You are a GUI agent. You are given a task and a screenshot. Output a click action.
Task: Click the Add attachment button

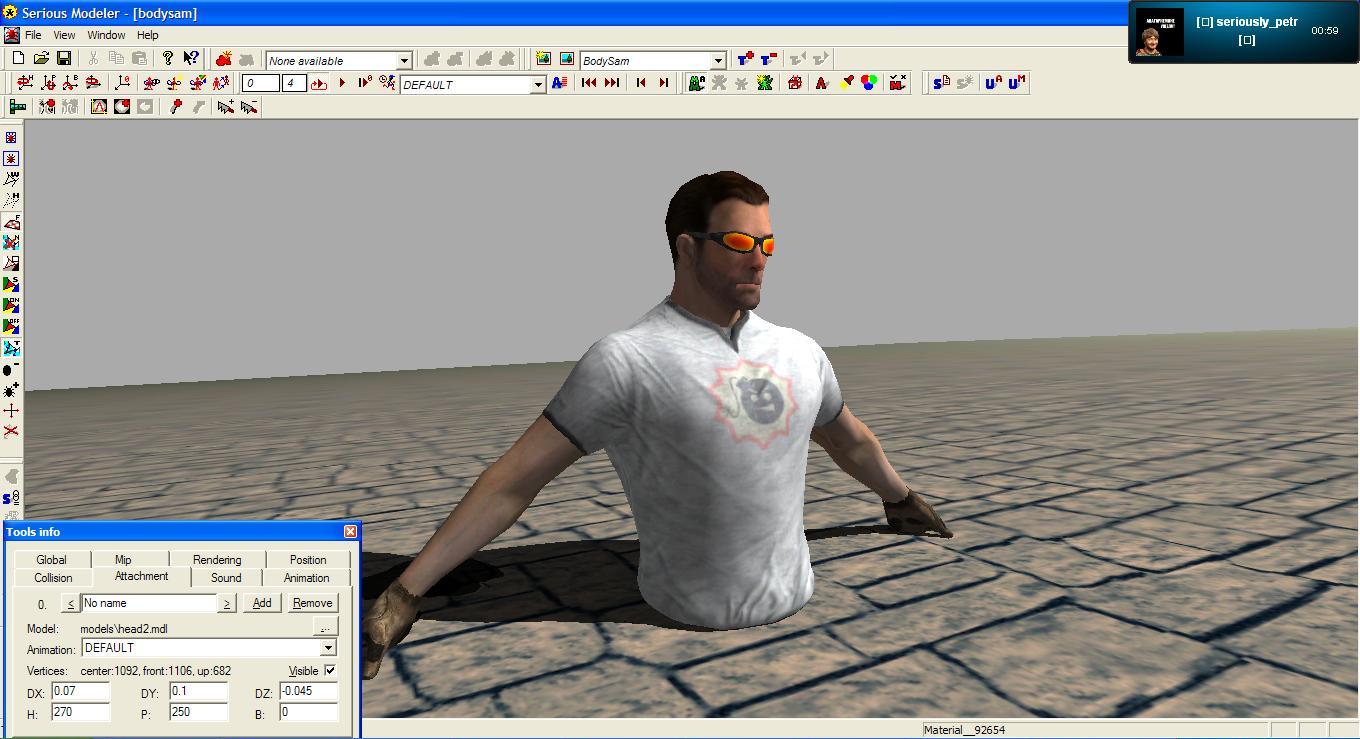point(262,603)
